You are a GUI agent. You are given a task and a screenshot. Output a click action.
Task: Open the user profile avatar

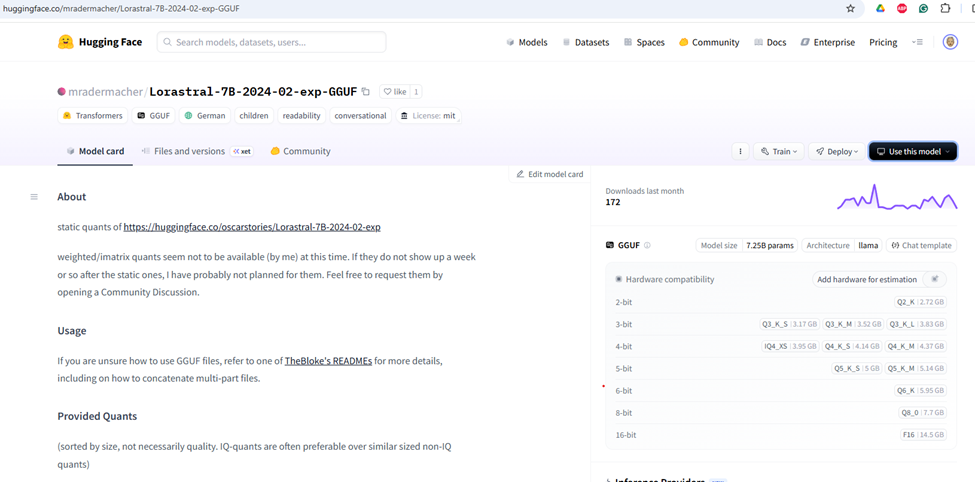pyautogui.click(x=950, y=42)
